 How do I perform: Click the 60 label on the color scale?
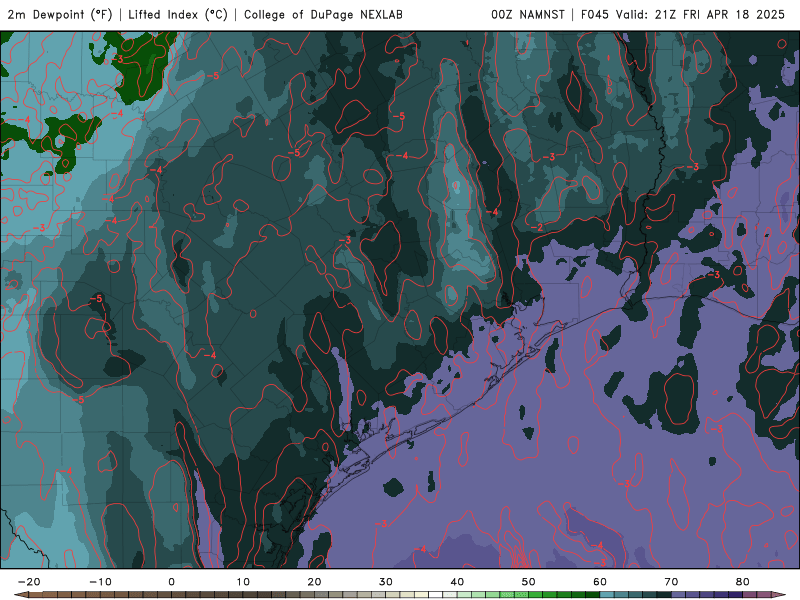pos(600,582)
